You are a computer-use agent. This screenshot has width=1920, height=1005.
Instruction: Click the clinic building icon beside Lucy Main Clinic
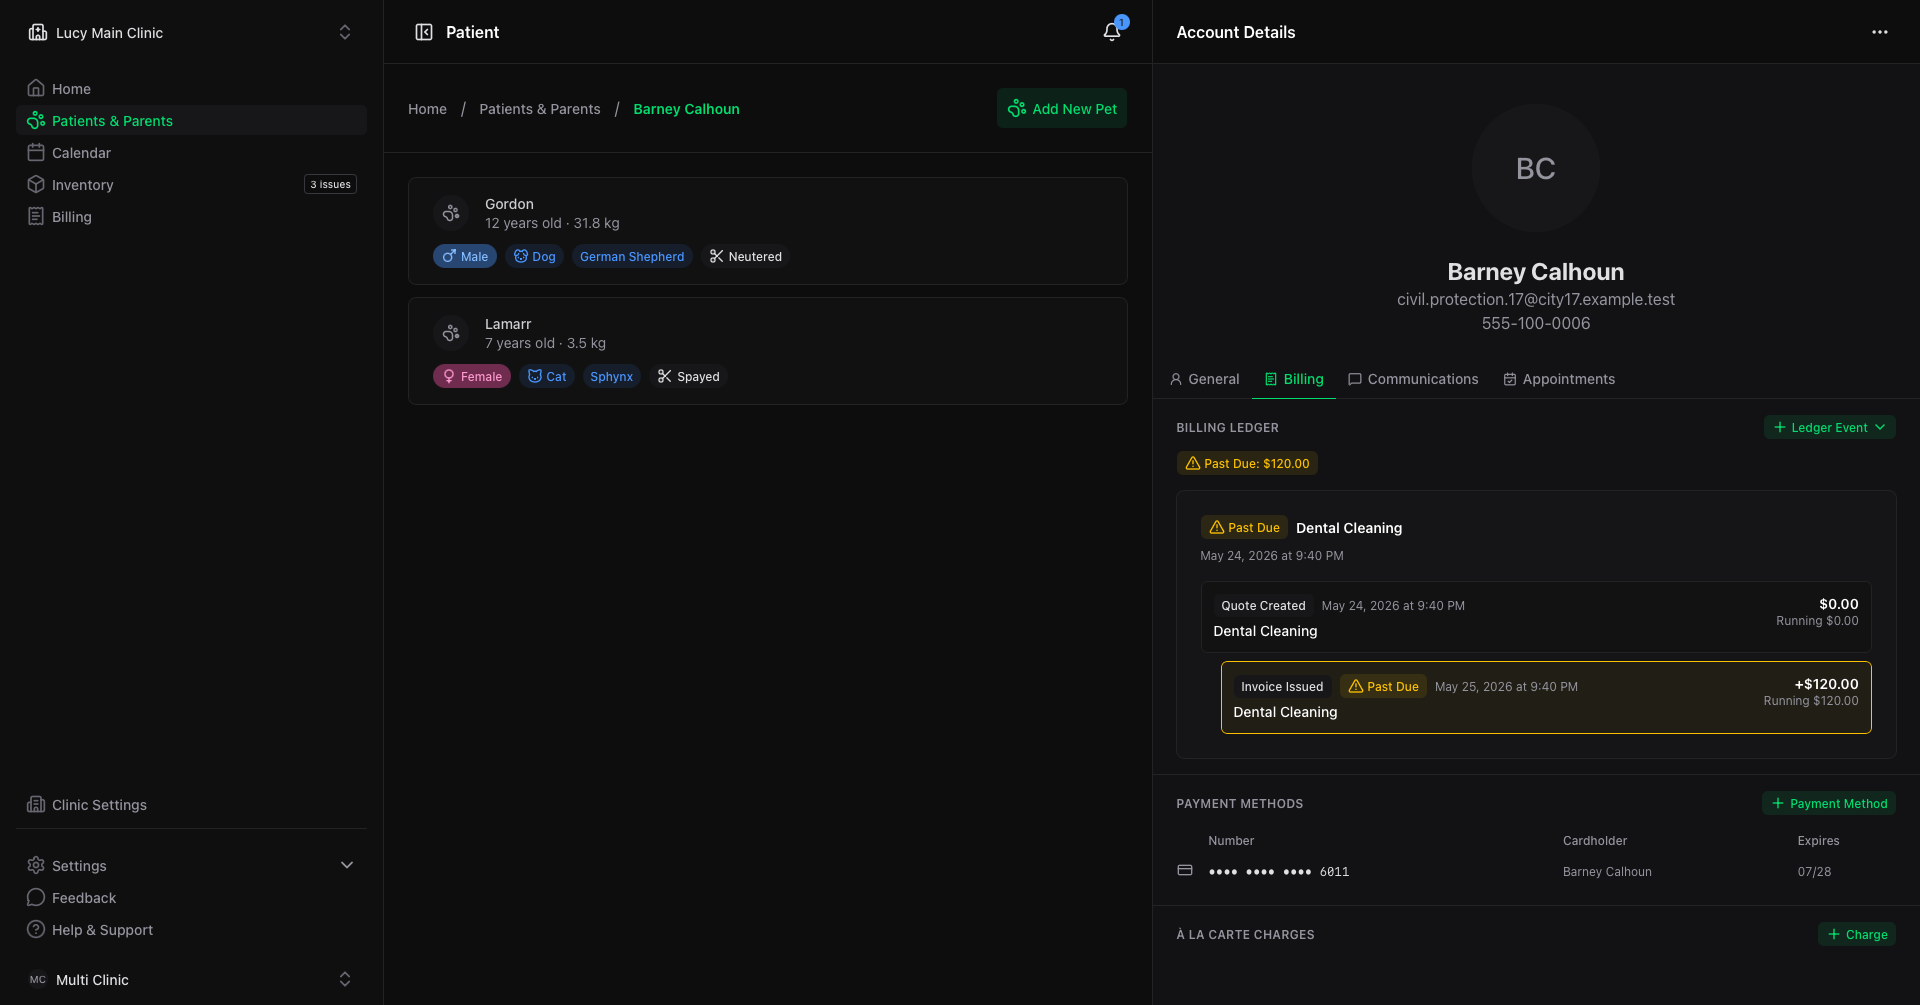coord(37,32)
